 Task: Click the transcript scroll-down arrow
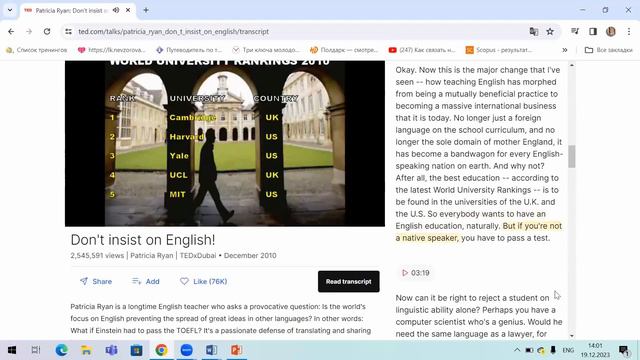(572, 336)
